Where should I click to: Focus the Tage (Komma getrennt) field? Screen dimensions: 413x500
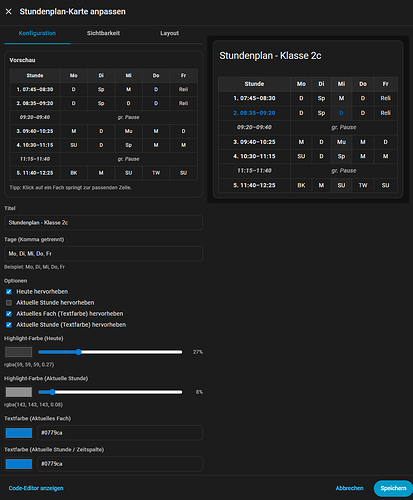click(x=103, y=254)
